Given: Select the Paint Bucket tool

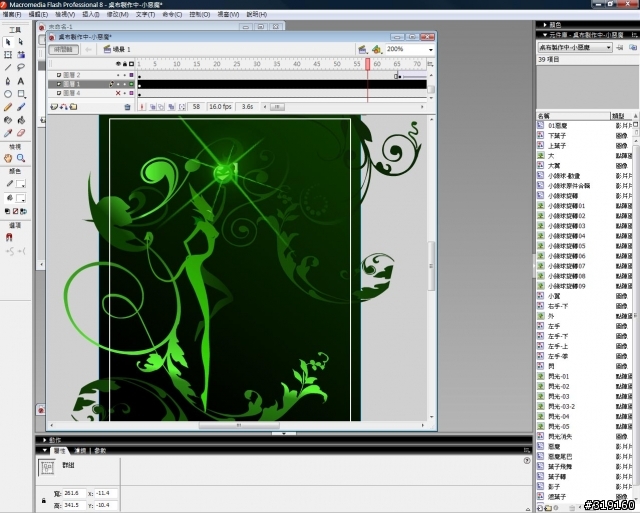Looking at the screenshot, I should point(21,120).
